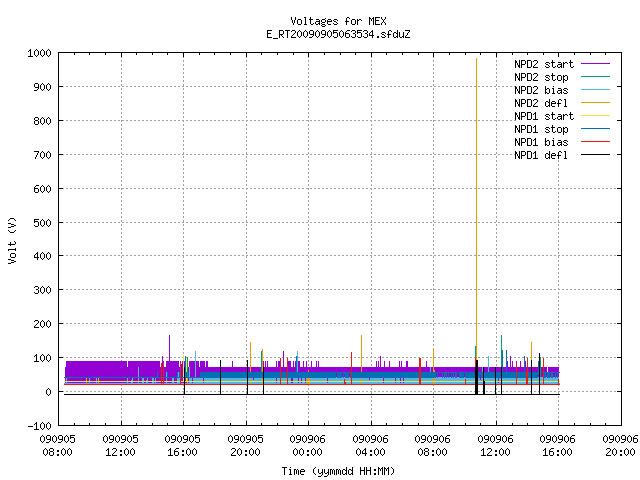Click the 600 y-axis tick label
The height and width of the screenshot is (480, 640).
42,189
